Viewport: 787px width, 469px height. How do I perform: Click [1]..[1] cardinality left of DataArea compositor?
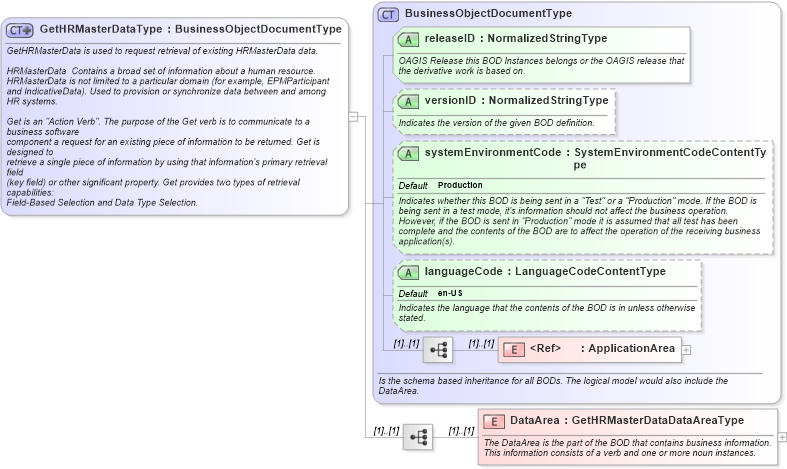point(386,431)
